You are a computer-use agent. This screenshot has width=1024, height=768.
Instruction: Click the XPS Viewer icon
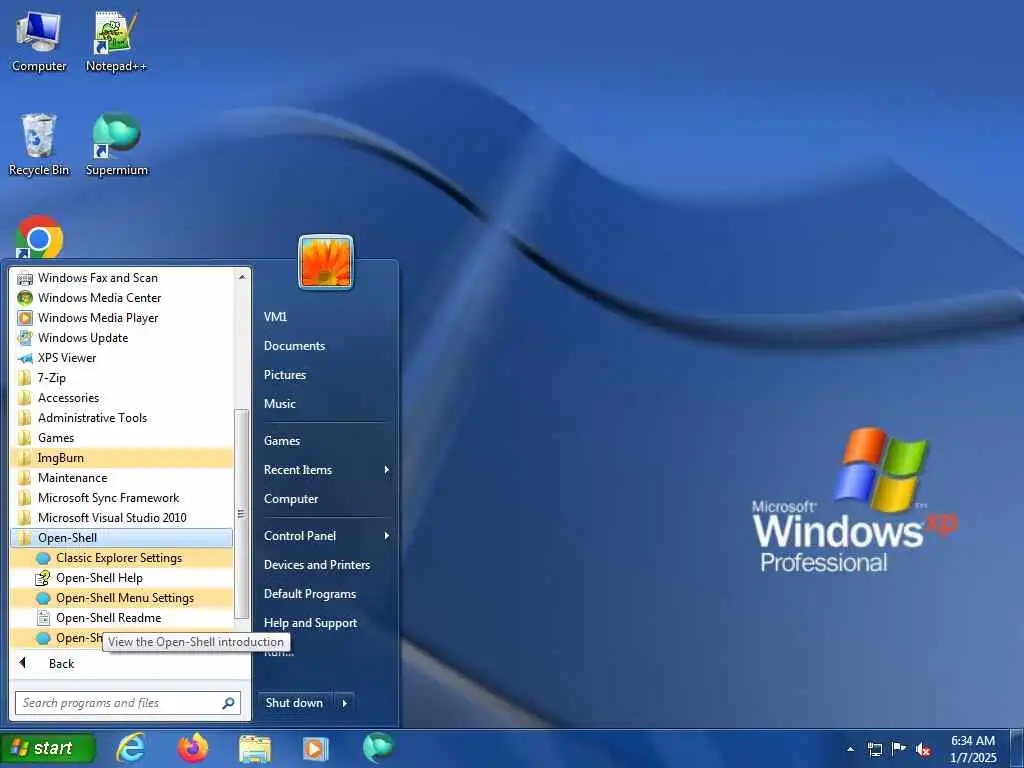click(25, 358)
